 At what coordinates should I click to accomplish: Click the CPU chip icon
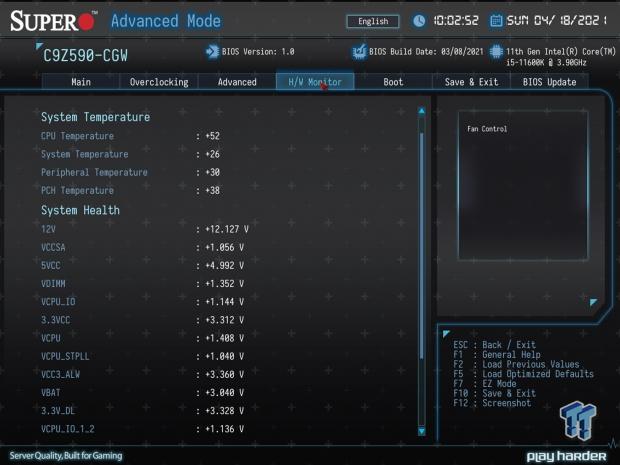[496, 52]
